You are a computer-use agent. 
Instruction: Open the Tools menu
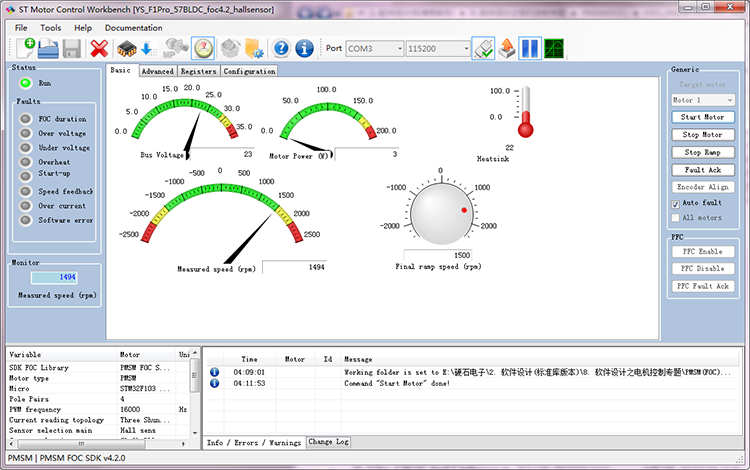51,28
